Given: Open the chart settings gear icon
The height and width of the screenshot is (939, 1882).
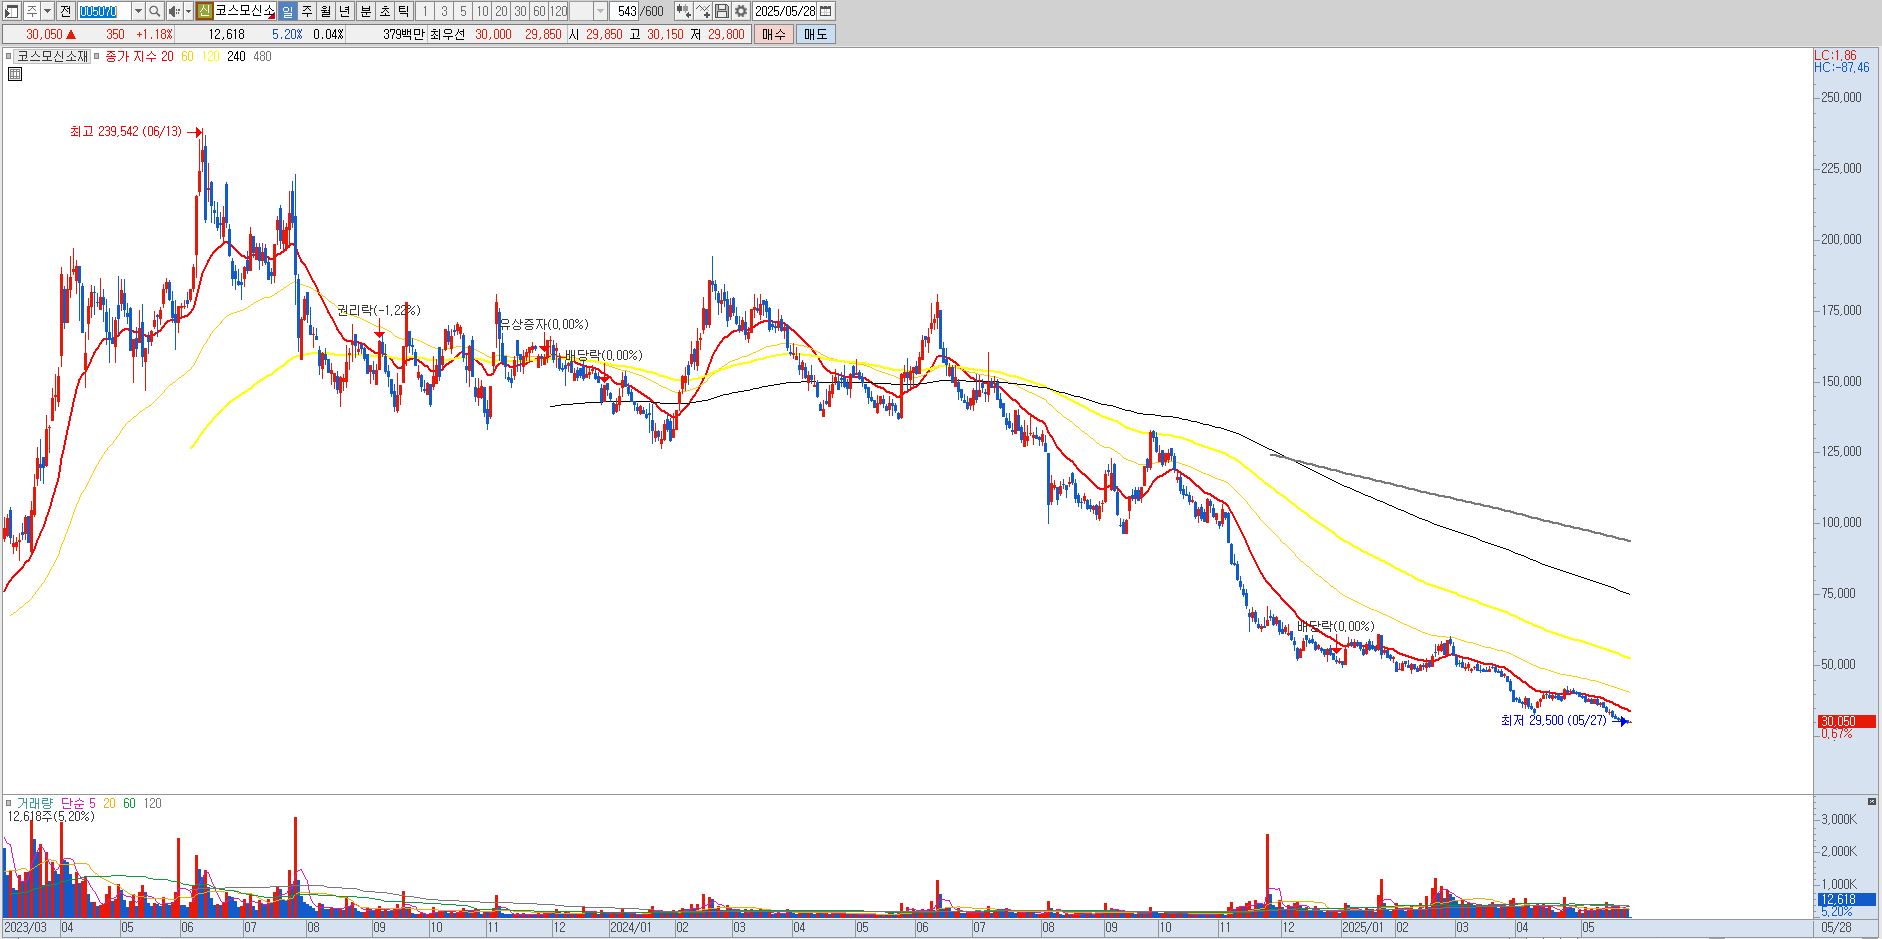Looking at the screenshot, I should [741, 11].
